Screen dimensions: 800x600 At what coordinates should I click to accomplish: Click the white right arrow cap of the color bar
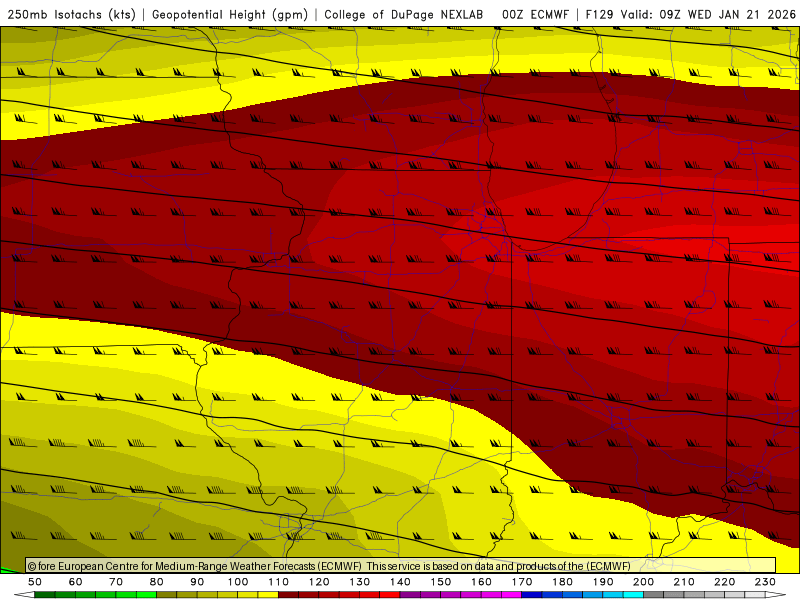tap(776, 595)
